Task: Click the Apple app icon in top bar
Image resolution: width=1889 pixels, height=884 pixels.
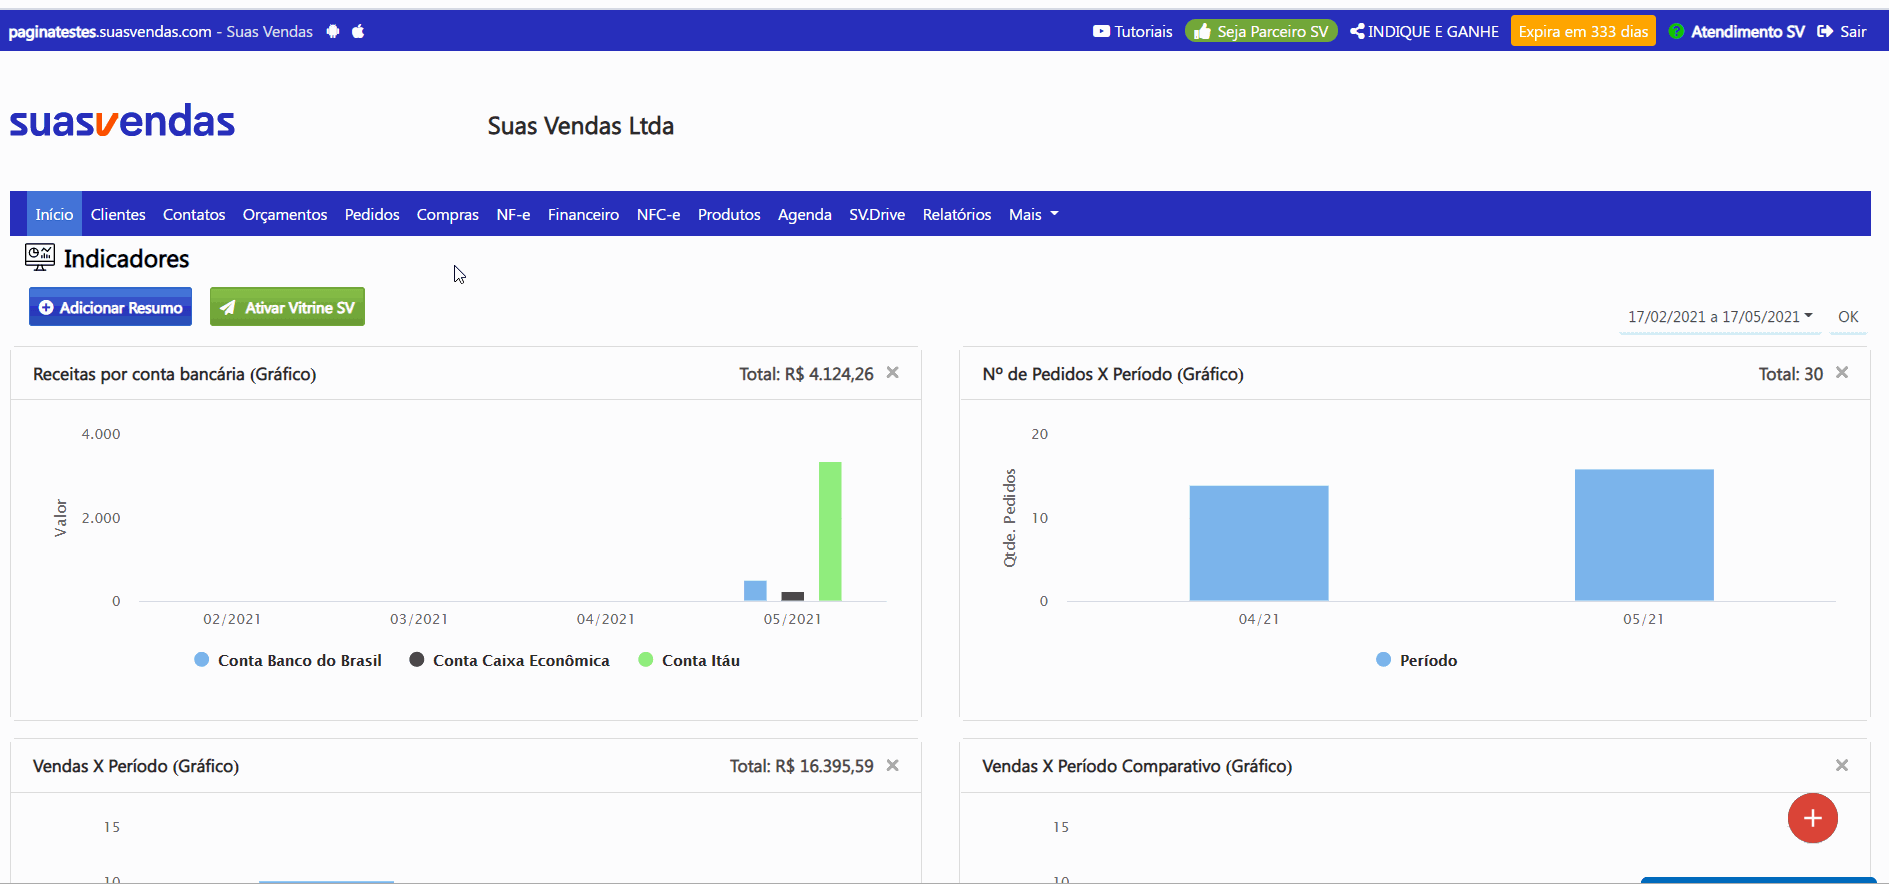Action: coord(358,31)
